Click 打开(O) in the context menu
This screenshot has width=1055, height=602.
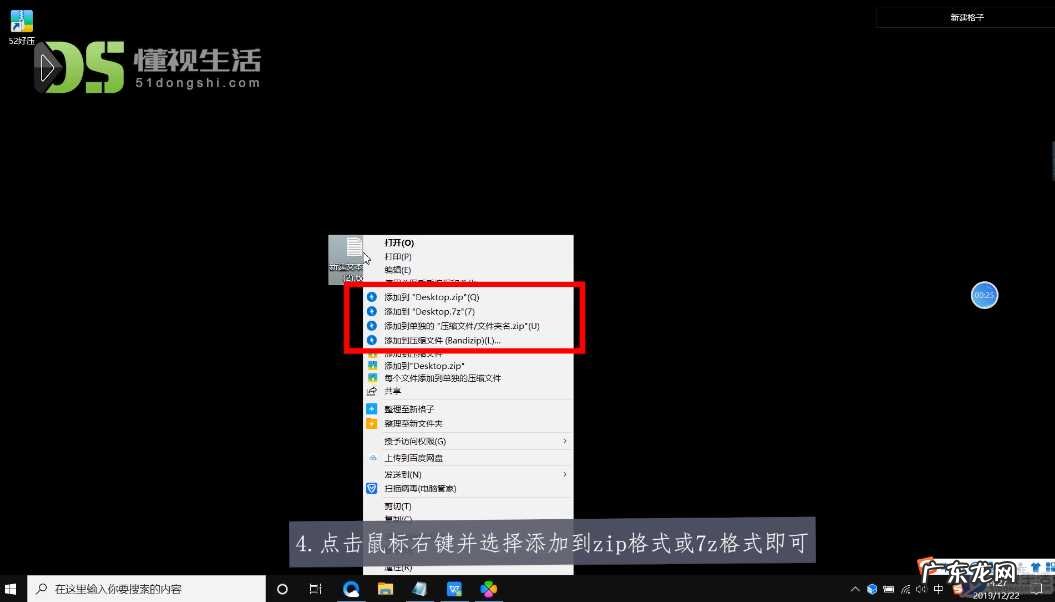click(398, 242)
